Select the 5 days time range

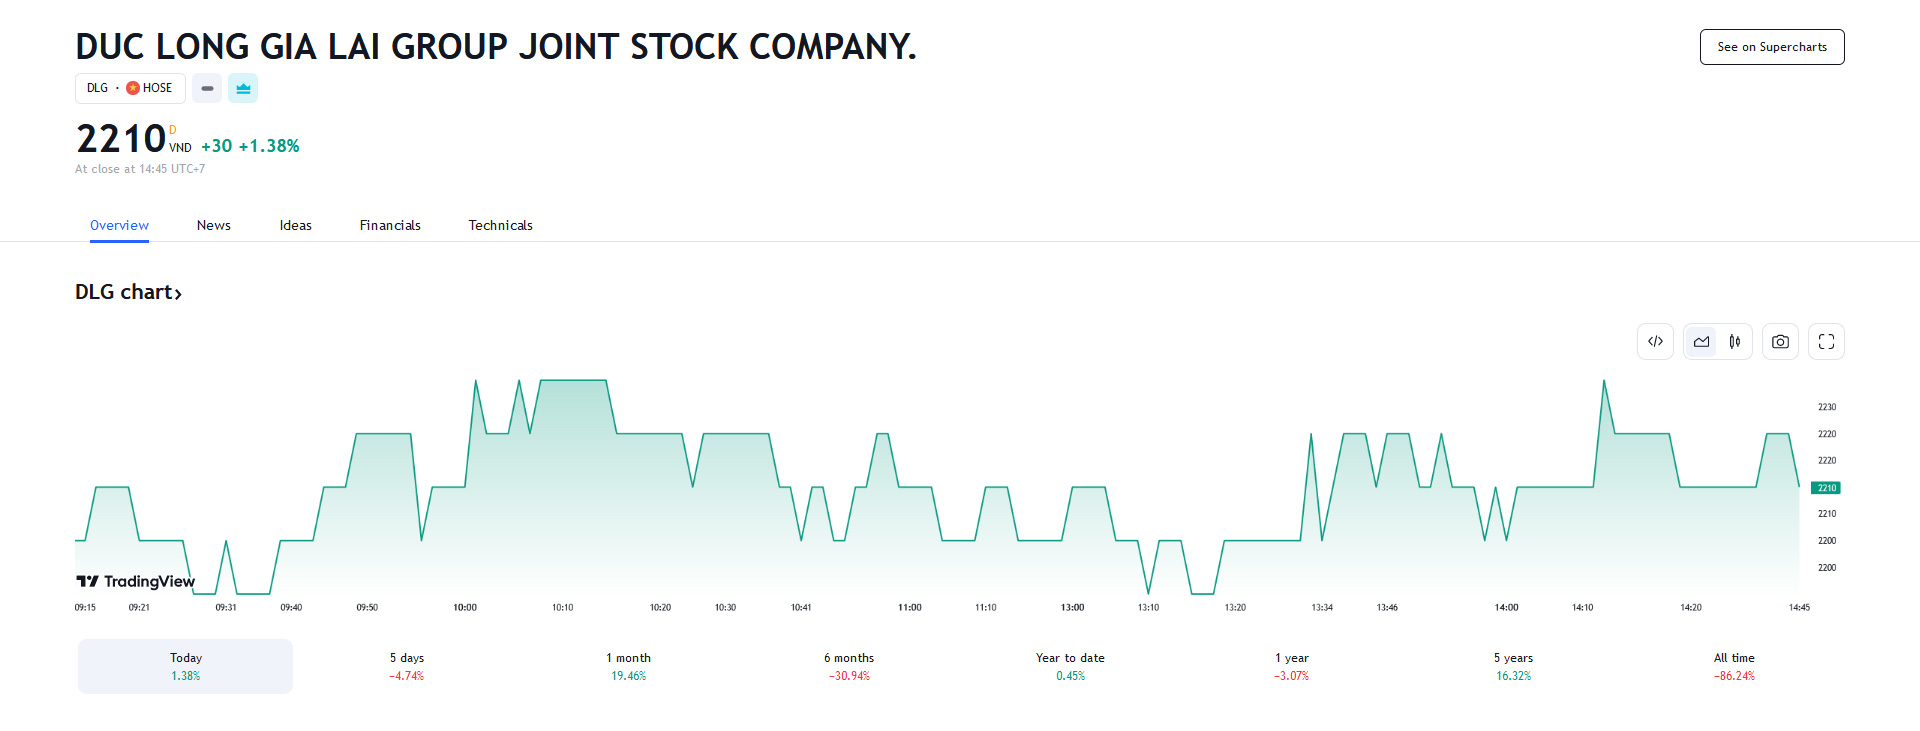coord(407,666)
